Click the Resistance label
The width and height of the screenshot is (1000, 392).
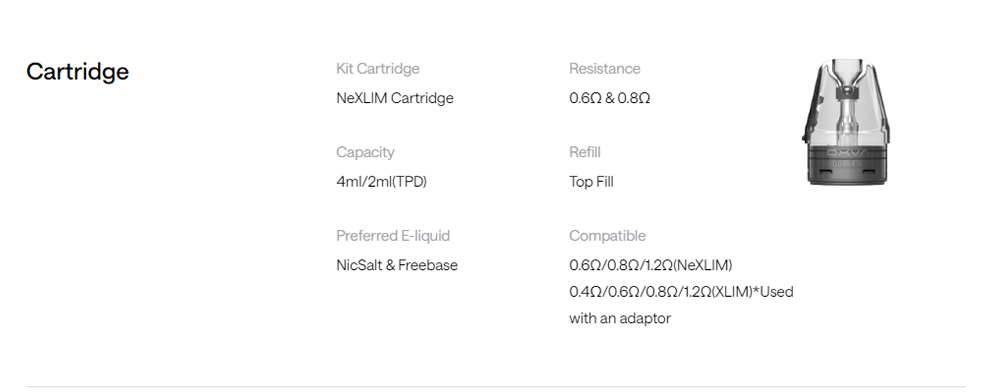pos(605,68)
